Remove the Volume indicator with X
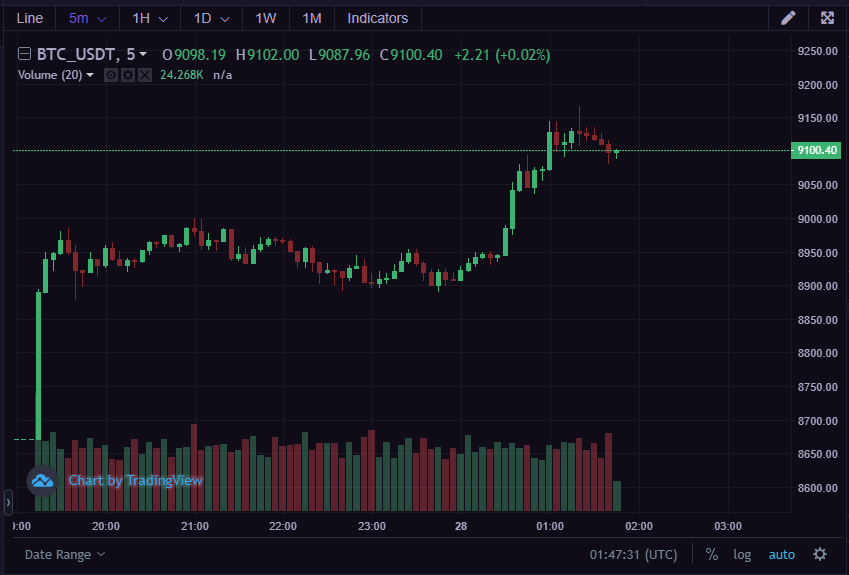 coord(145,75)
